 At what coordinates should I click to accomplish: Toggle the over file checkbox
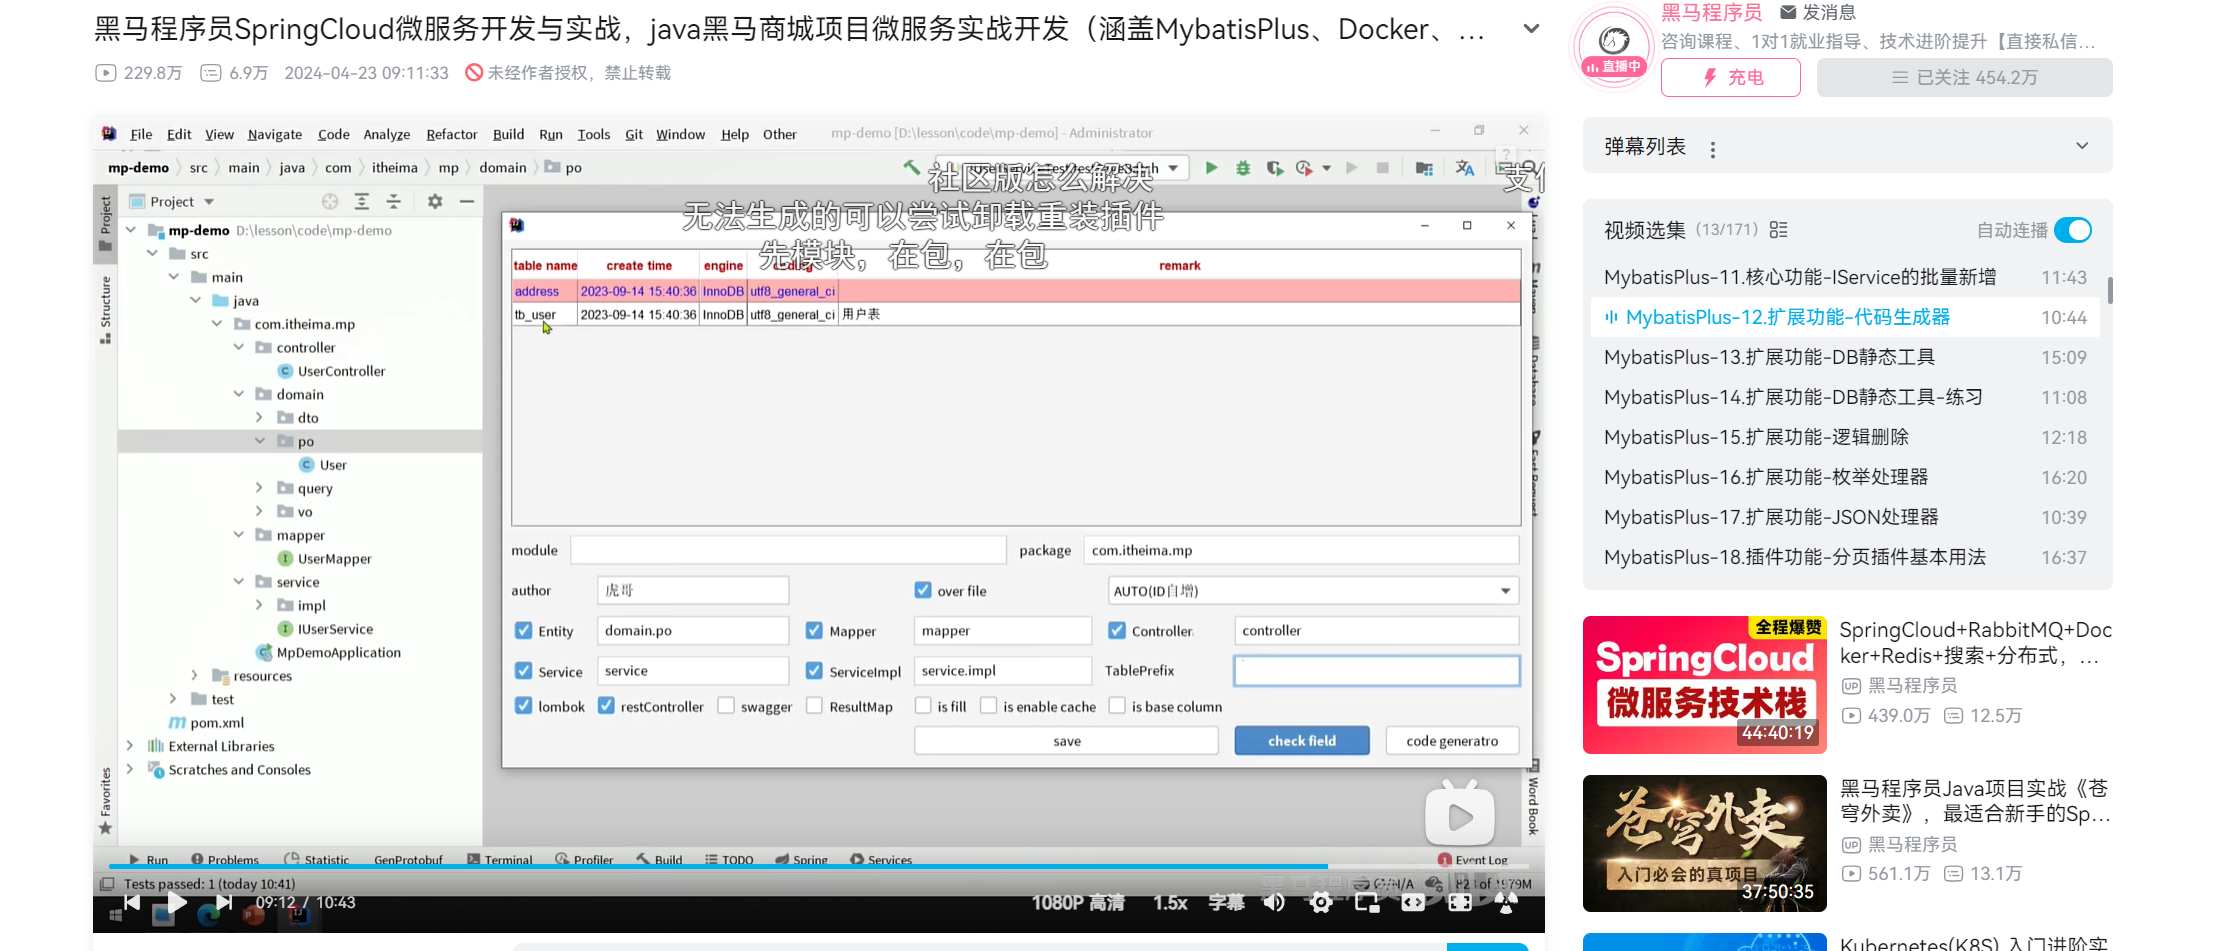pyautogui.click(x=923, y=590)
